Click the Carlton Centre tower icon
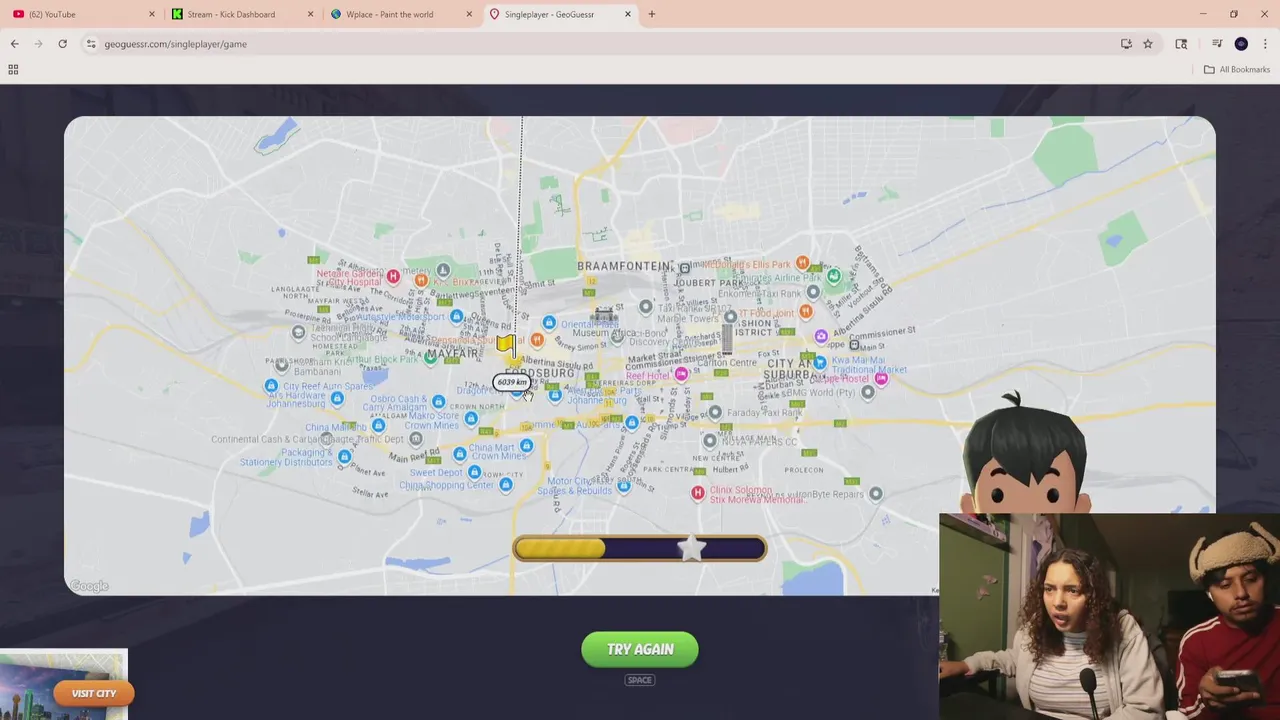The width and height of the screenshot is (1280, 720). point(727,338)
